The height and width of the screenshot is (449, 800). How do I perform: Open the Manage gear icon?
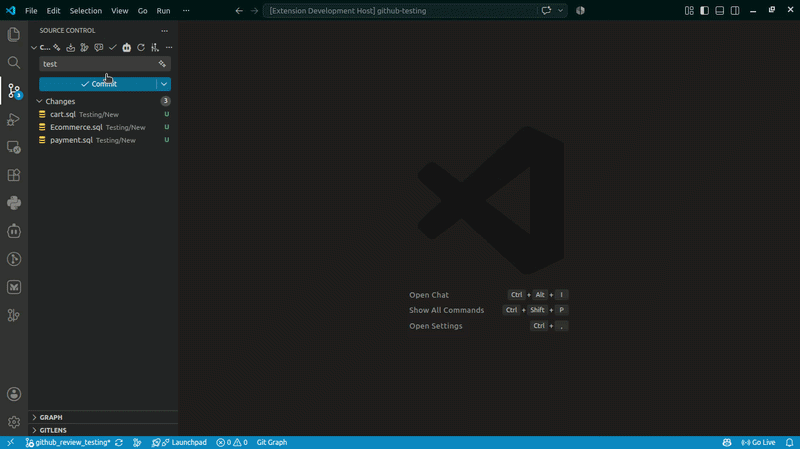[x=14, y=422]
